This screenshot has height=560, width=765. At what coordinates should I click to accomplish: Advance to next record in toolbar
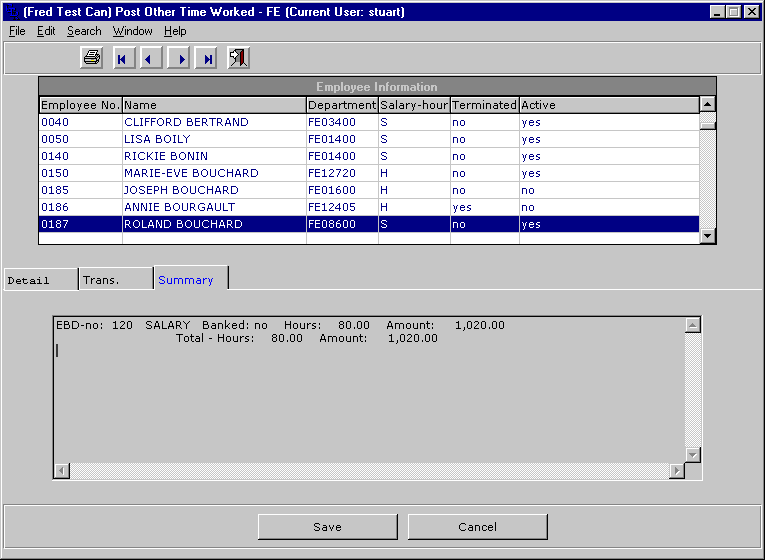click(x=180, y=59)
